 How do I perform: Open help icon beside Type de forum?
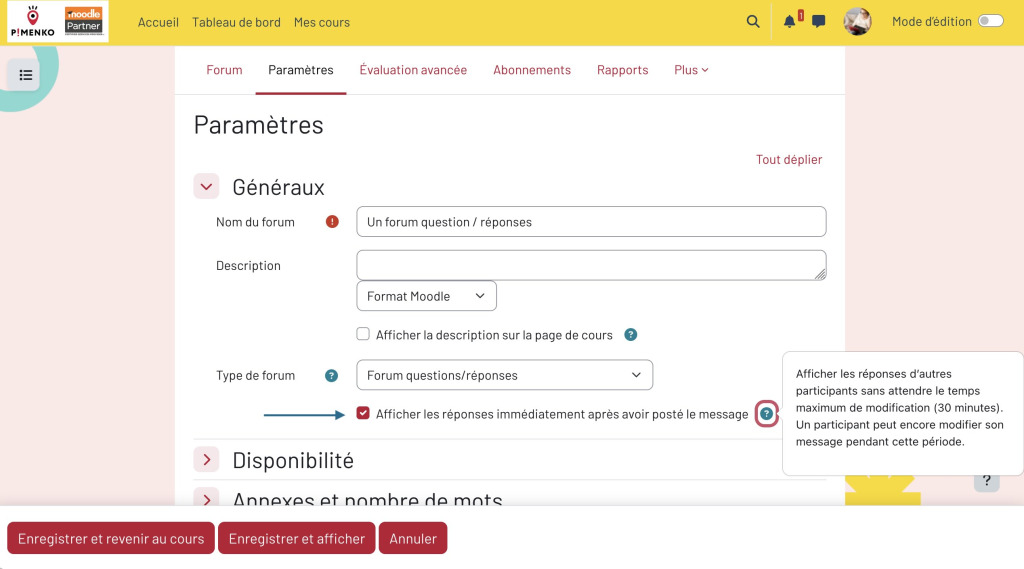point(332,375)
